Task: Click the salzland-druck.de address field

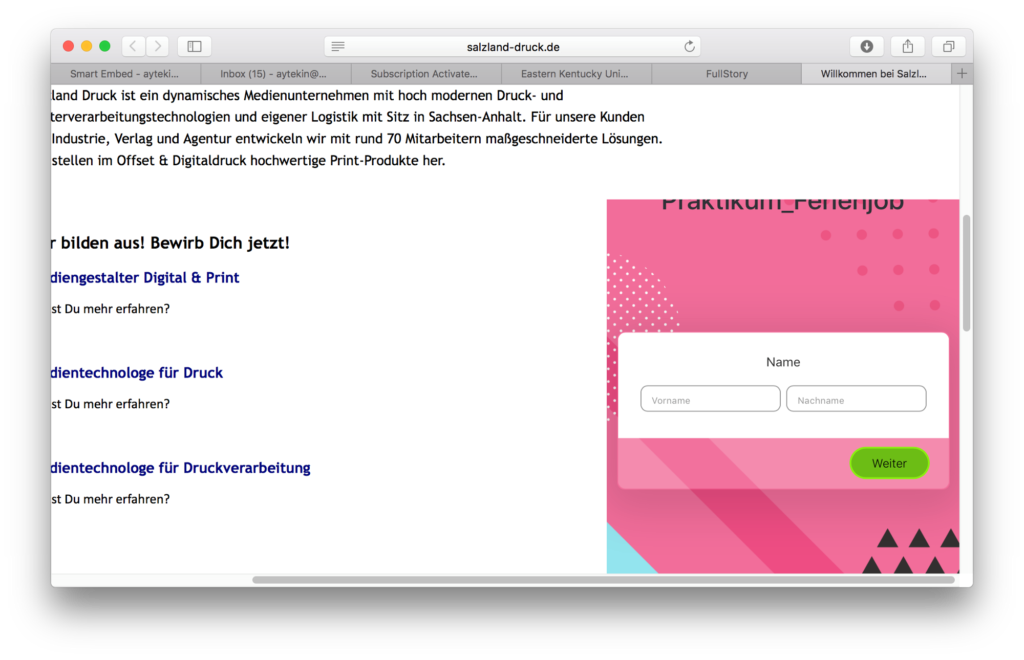Action: pos(513,46)
